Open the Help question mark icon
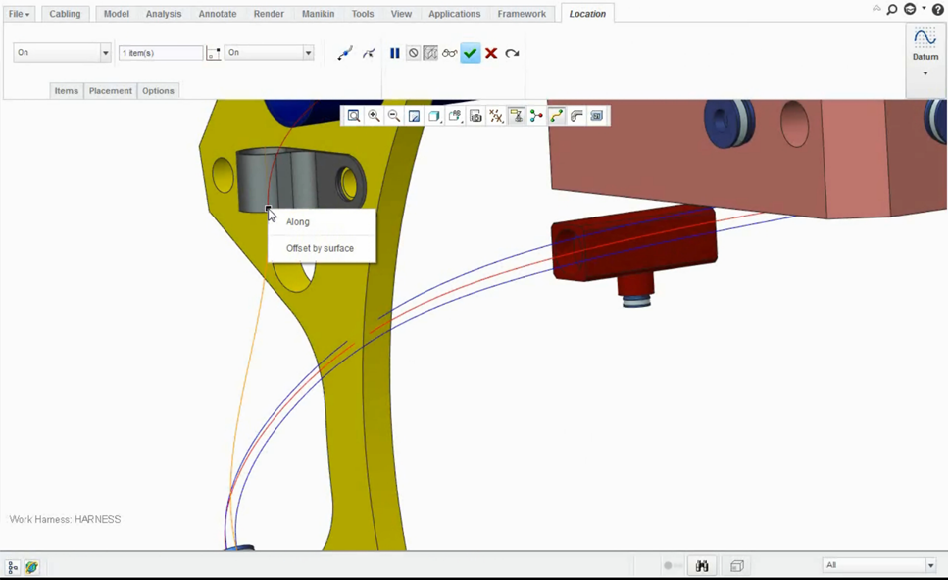Image resolution: width=948 pixels, height=582 pixels. [938, 10]
